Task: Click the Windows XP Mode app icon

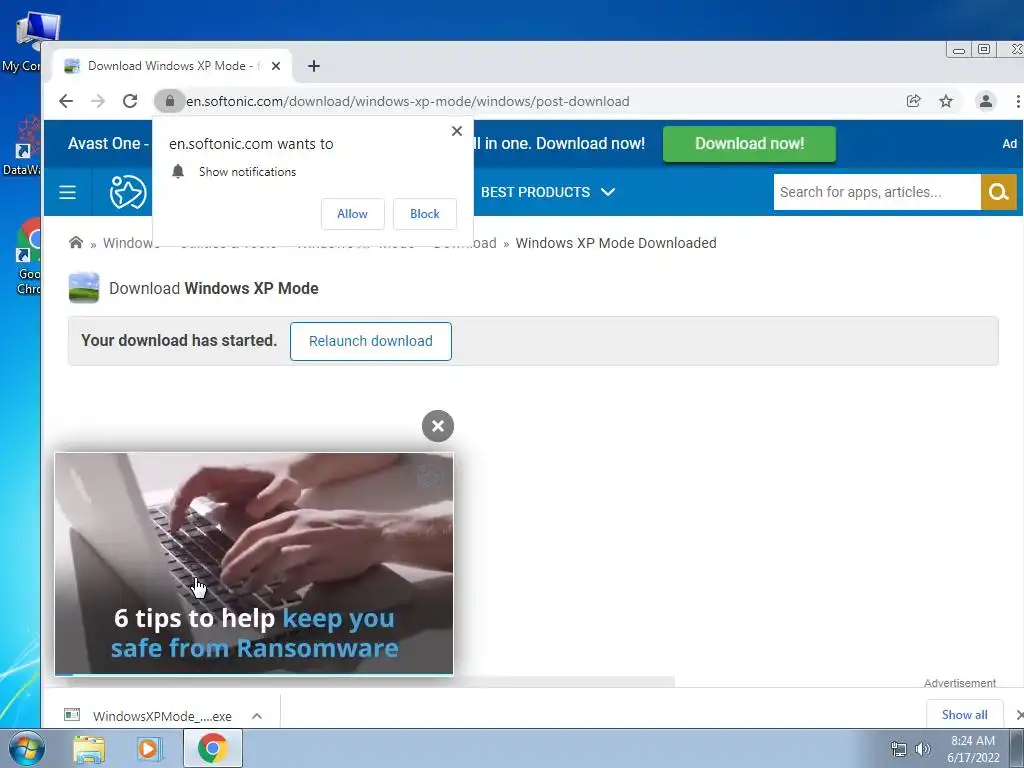Action: click(84, 288)
